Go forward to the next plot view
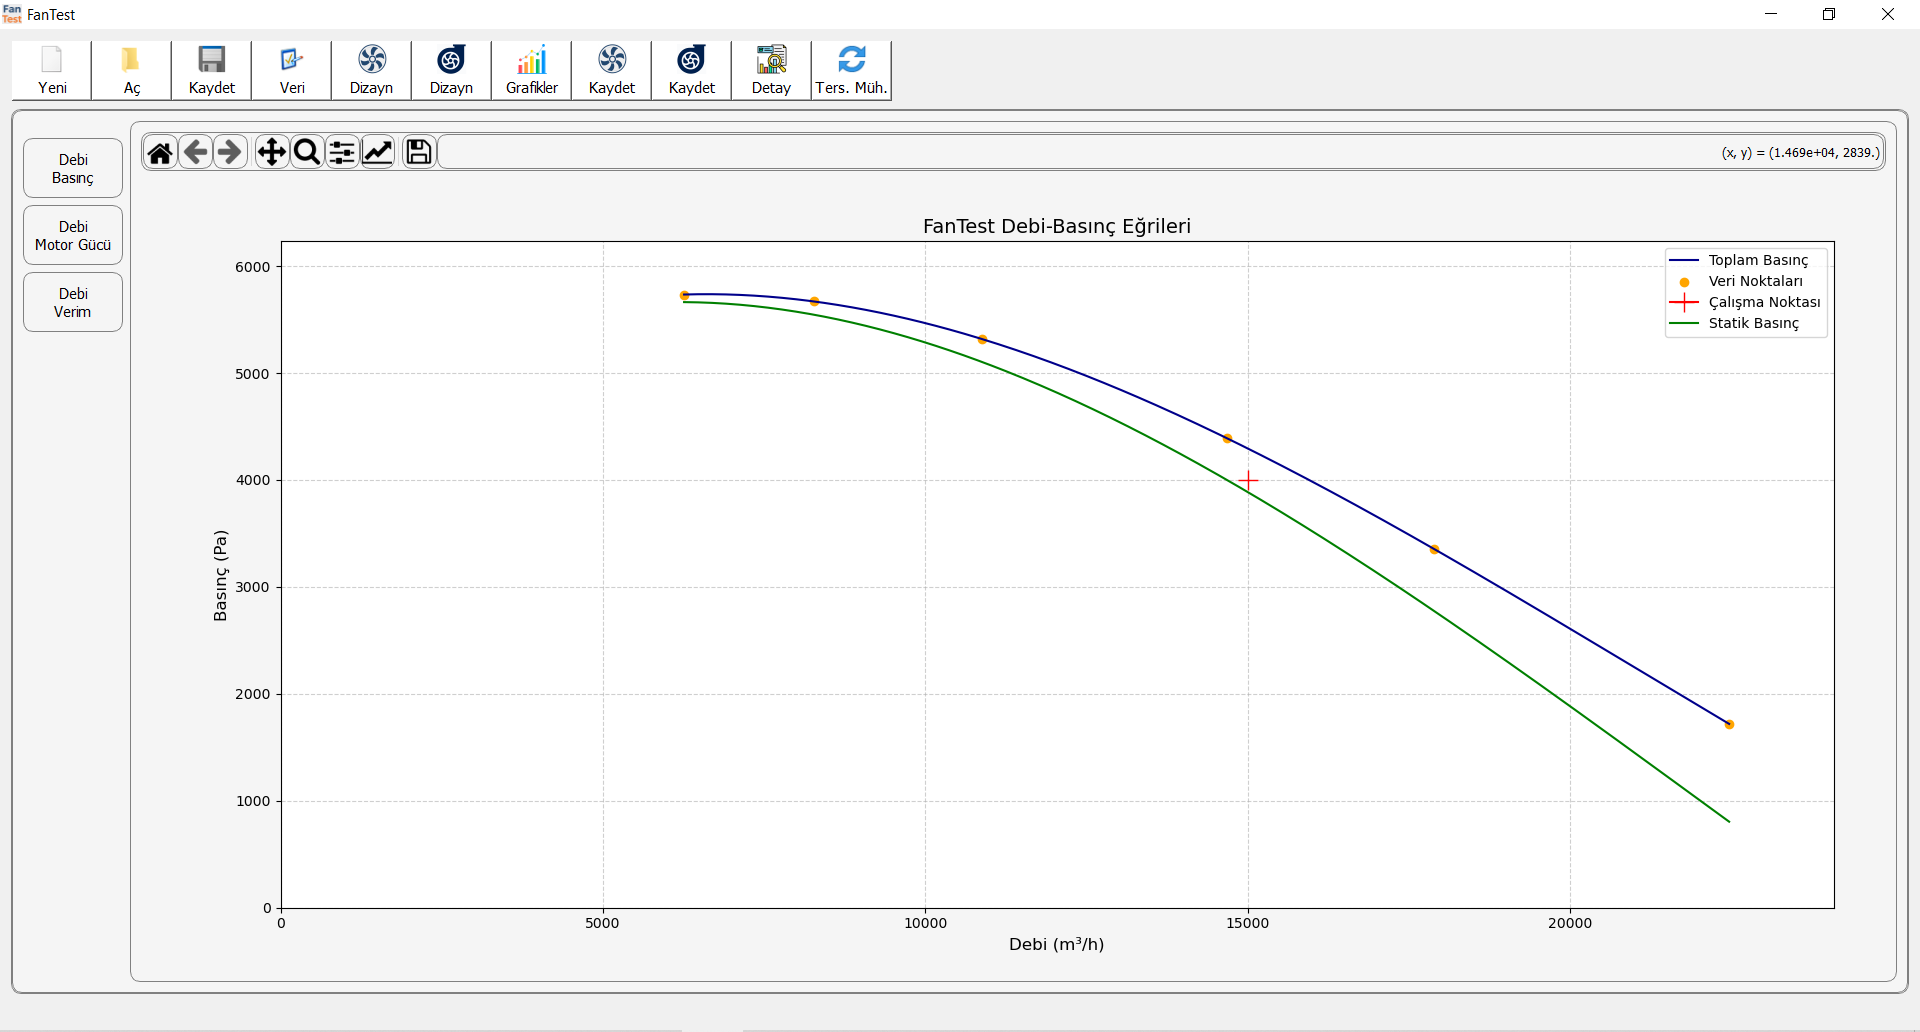 point(230,152)
